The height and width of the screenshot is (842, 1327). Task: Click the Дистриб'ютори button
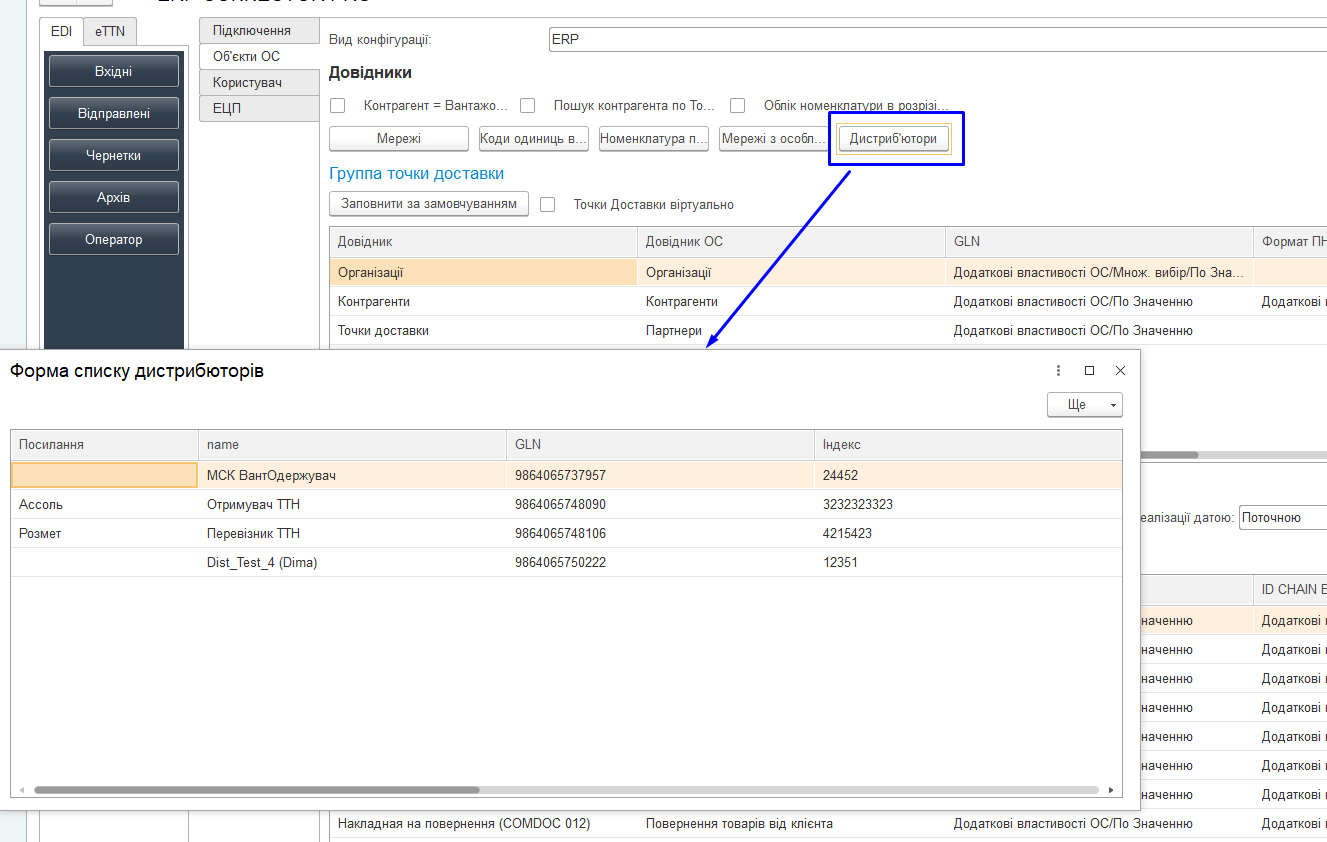click(x=893, y=139)
